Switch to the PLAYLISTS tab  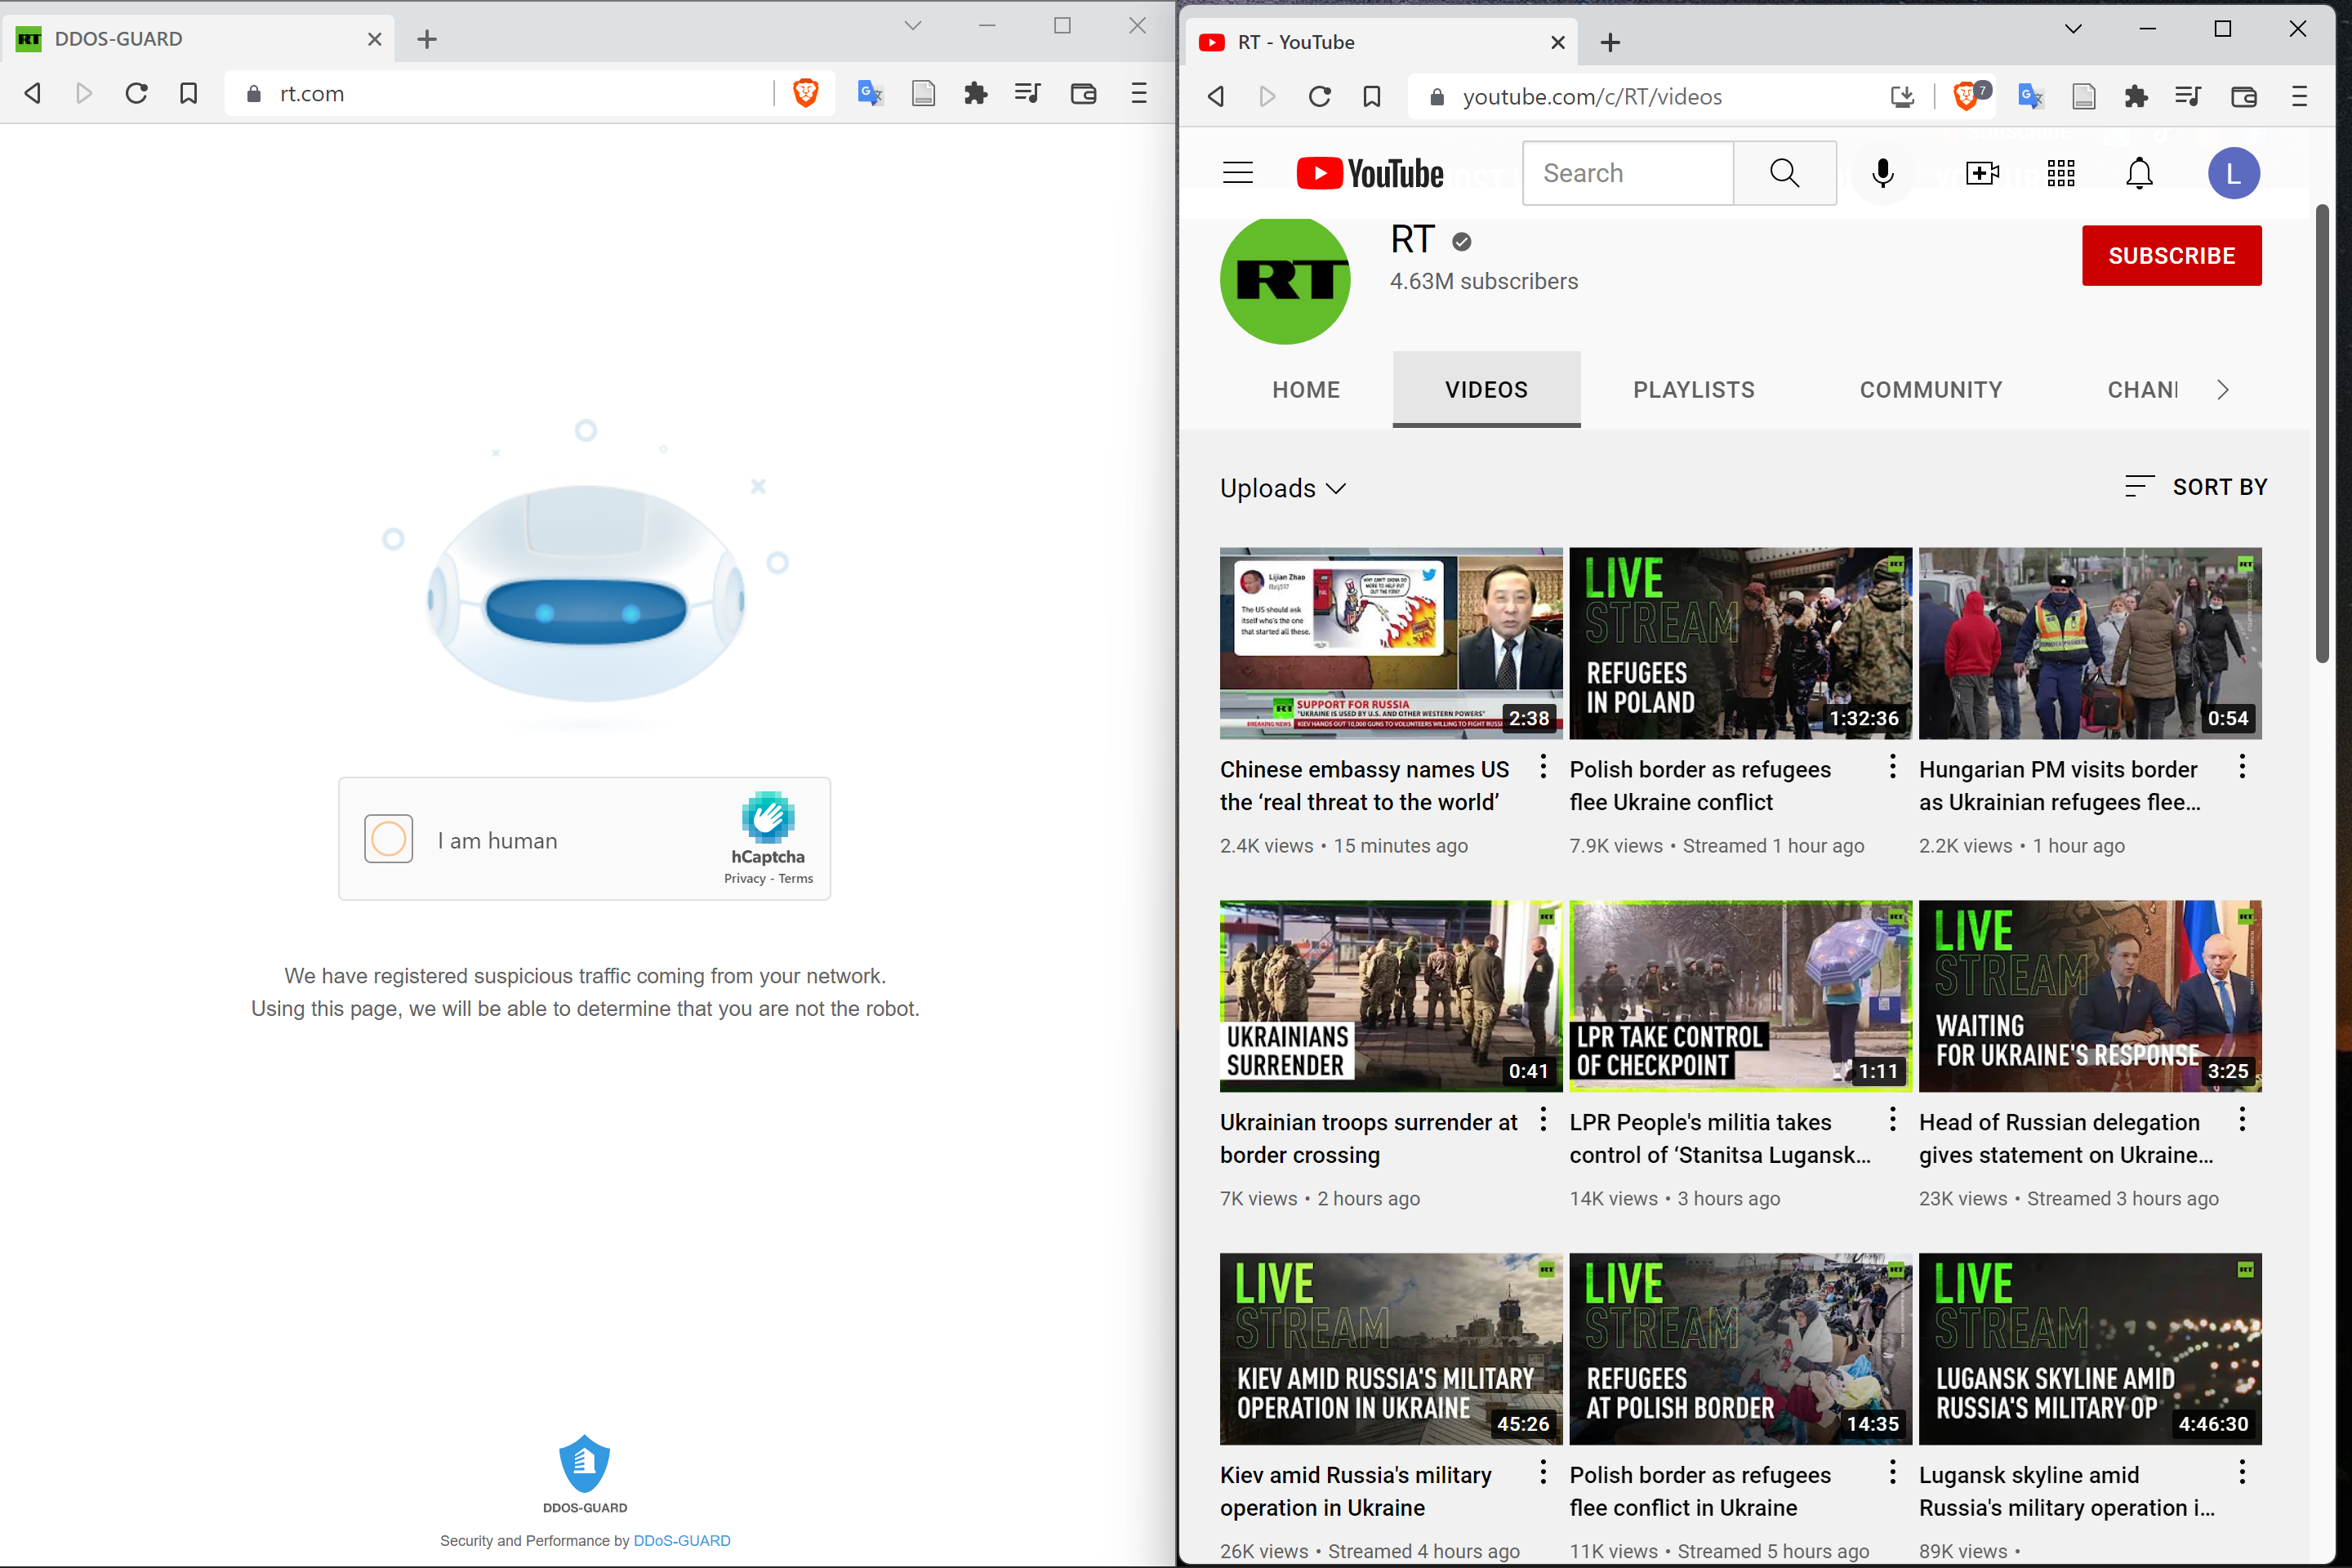(x=1693, y=390)
